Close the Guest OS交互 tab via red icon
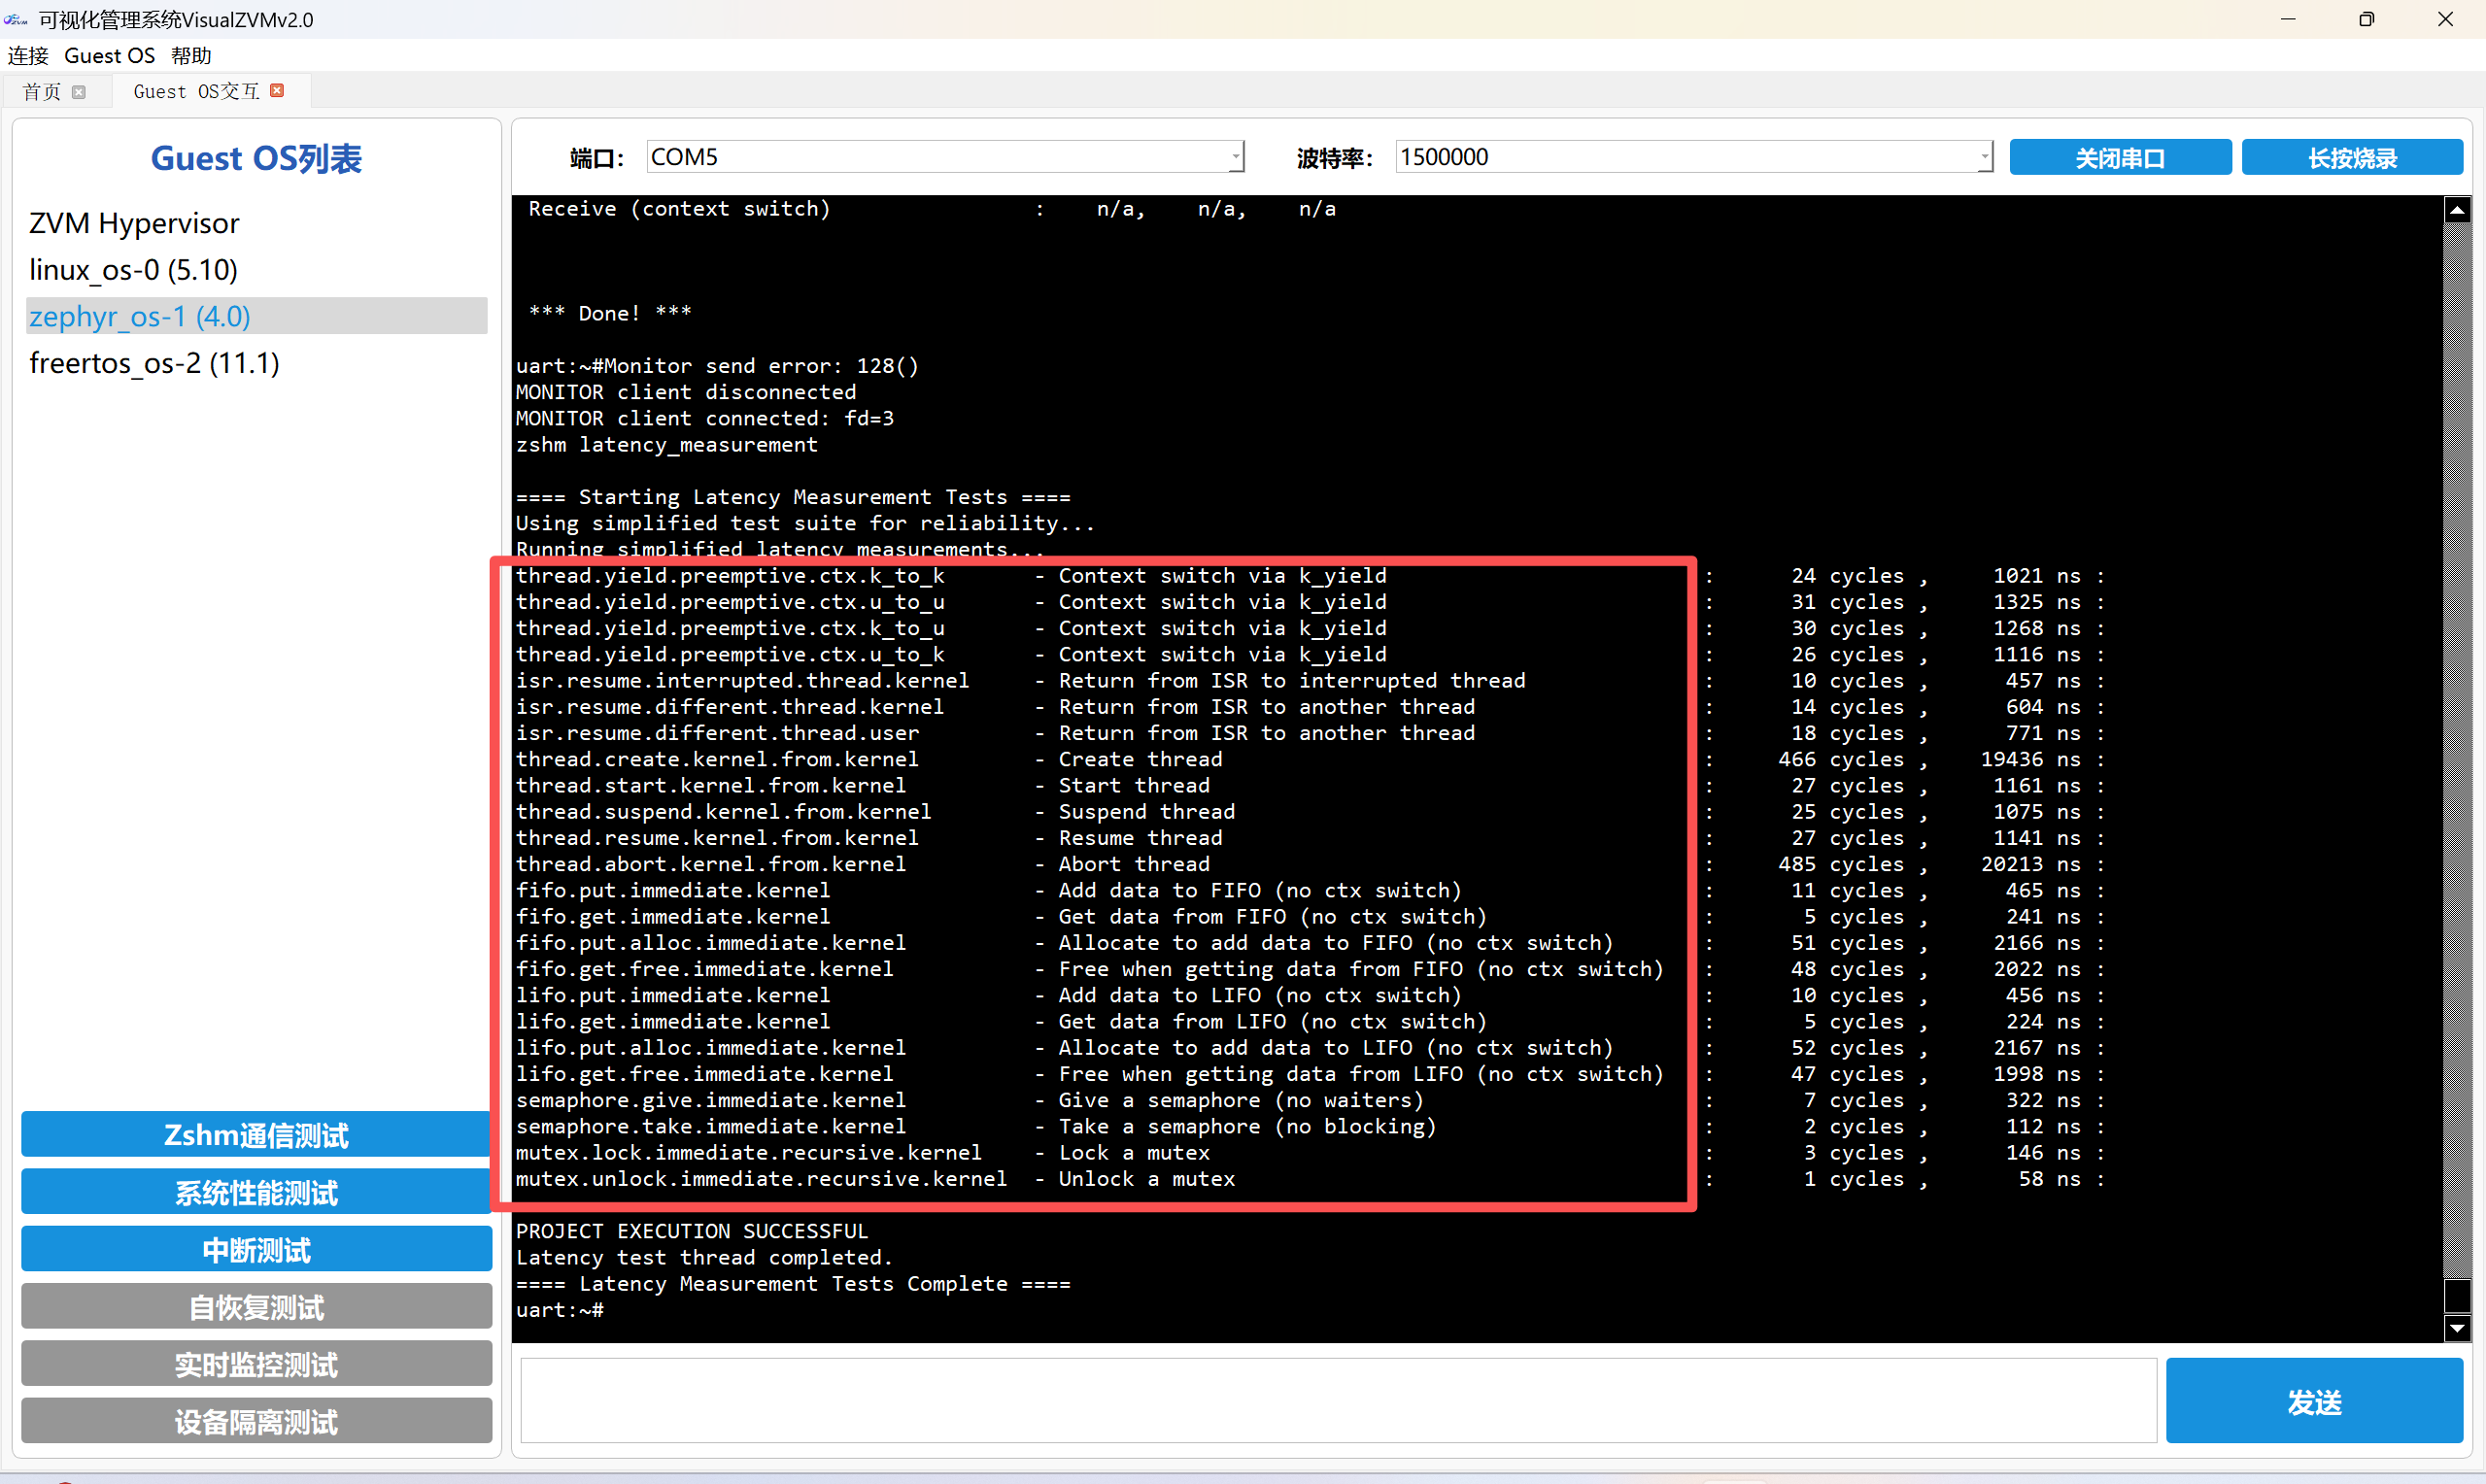2486x1484 pixels. 278,91
